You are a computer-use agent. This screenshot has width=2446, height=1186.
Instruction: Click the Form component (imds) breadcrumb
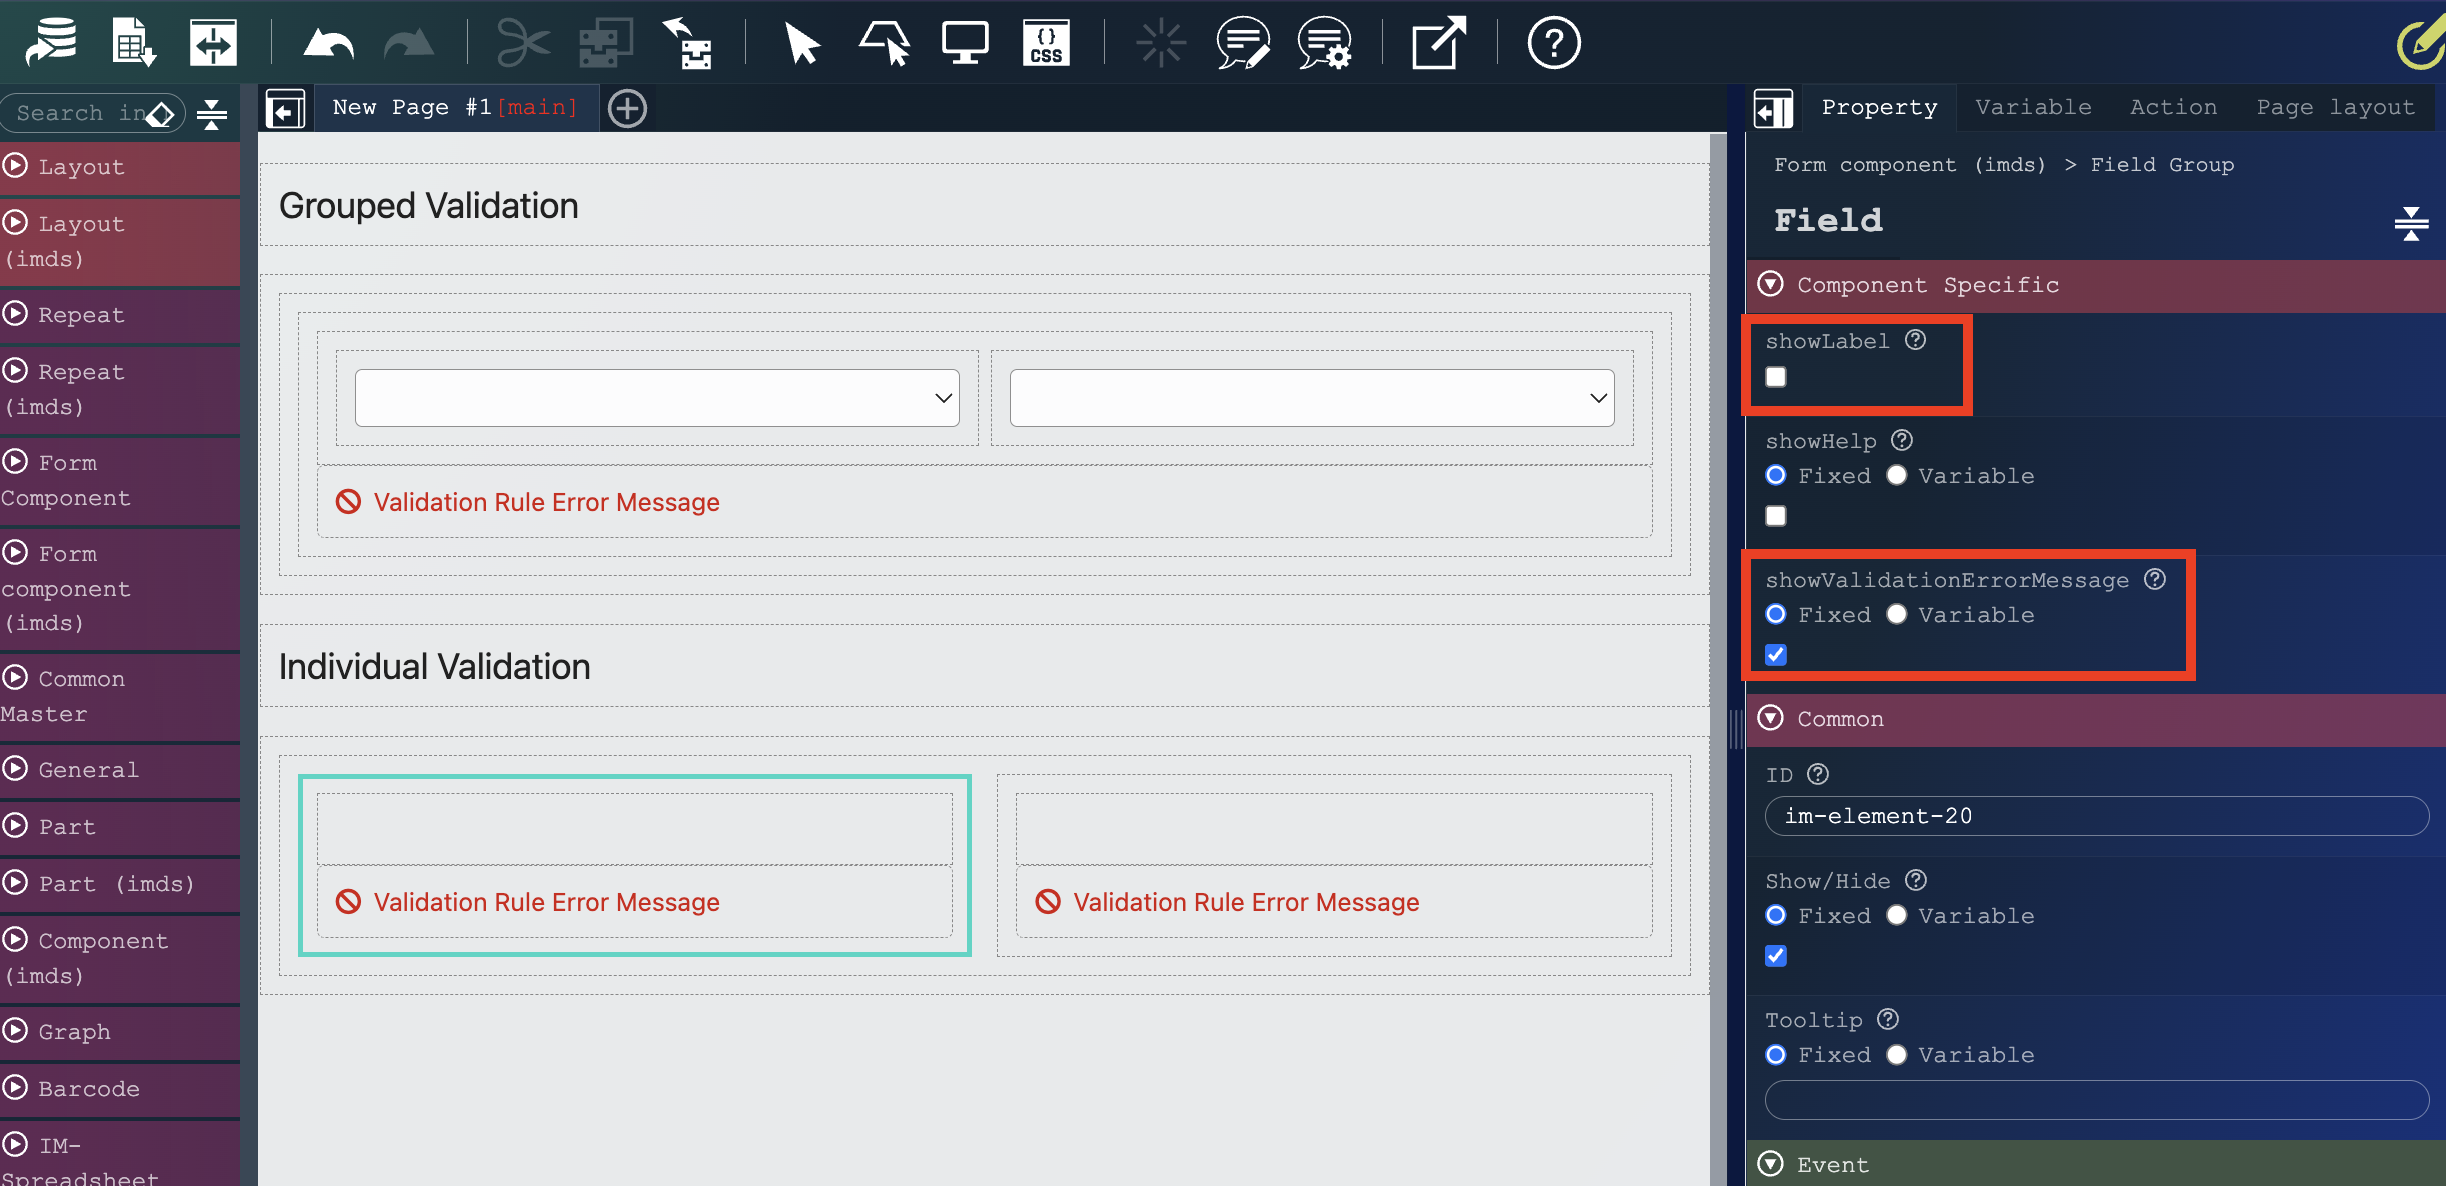coord(1909,165)
